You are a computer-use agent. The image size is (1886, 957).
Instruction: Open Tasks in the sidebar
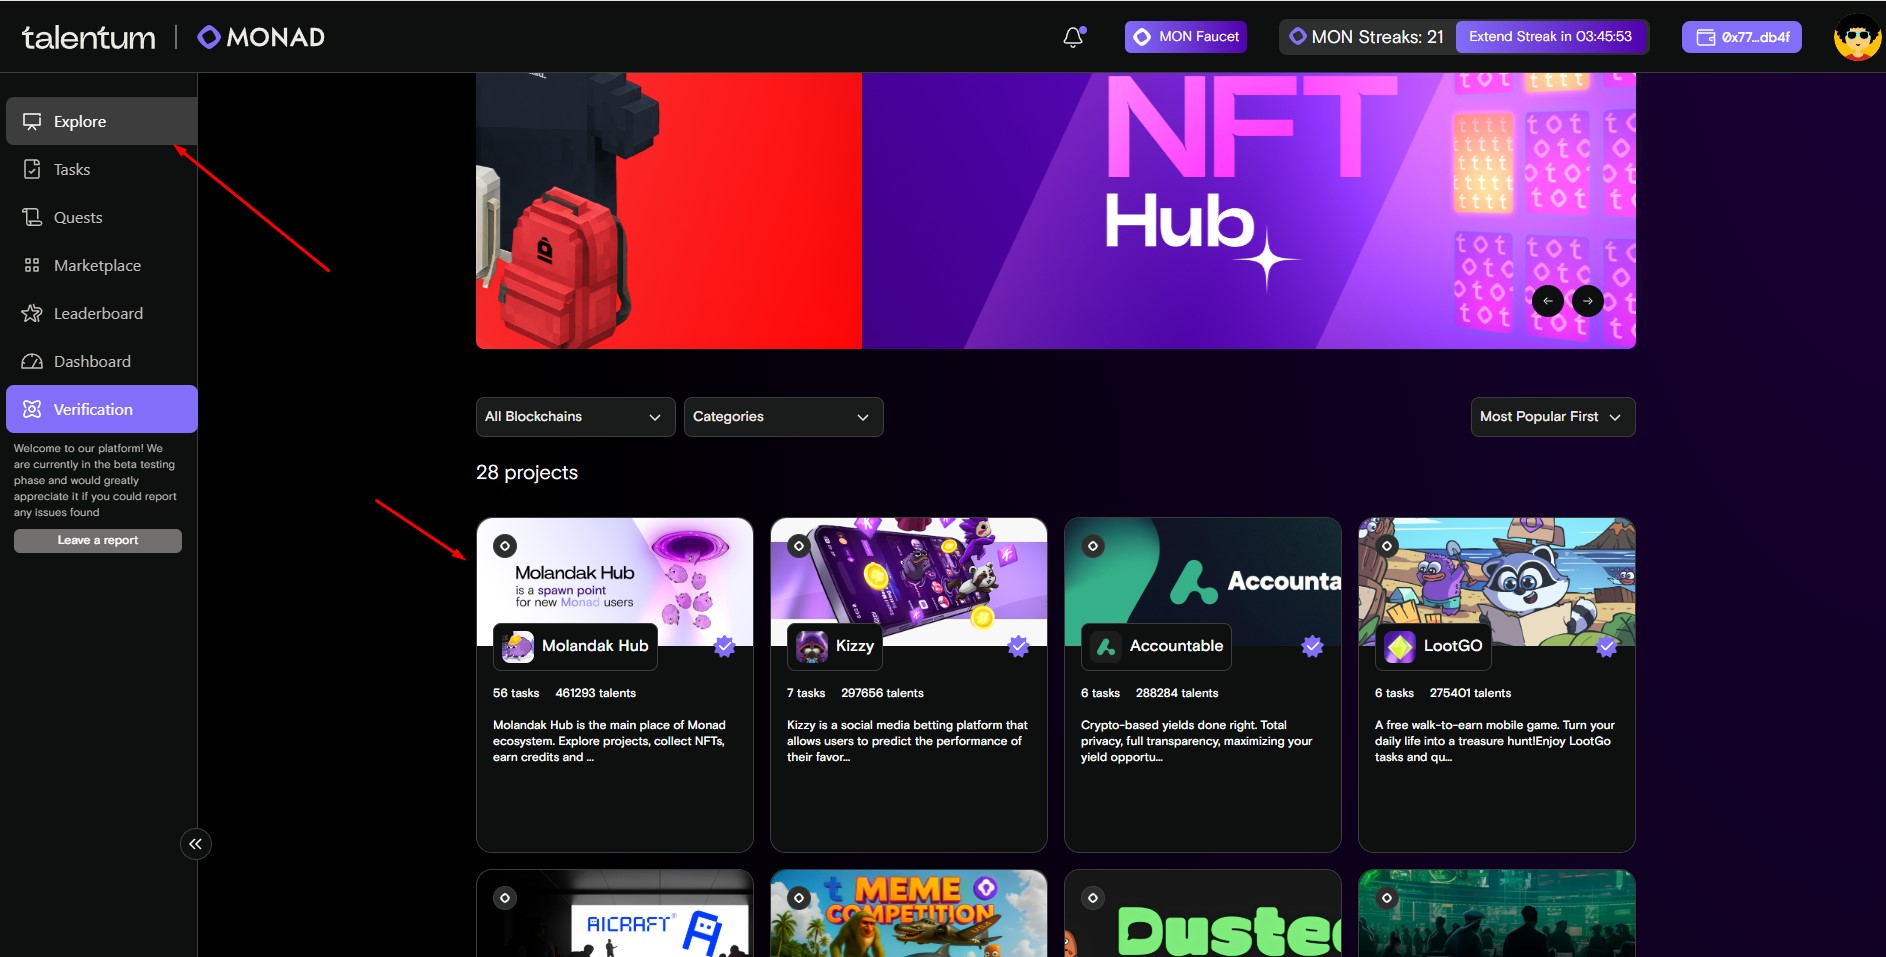(x=72, y=170)
